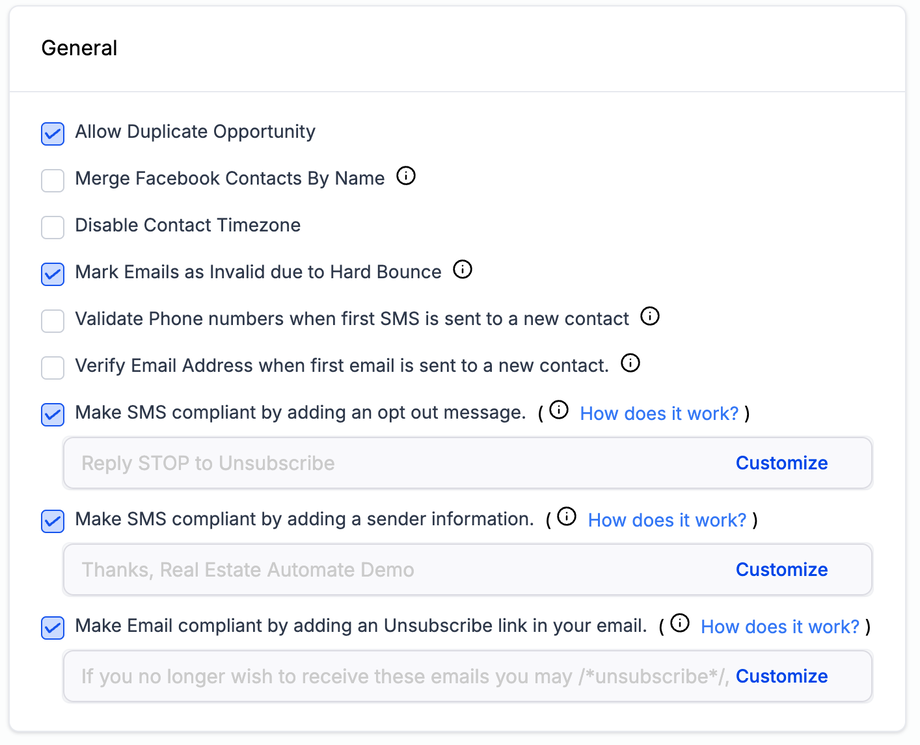Open 'How does it work?' for Unsubscribe link
This screenshot has width=920, height=745.
pos(780,627)
